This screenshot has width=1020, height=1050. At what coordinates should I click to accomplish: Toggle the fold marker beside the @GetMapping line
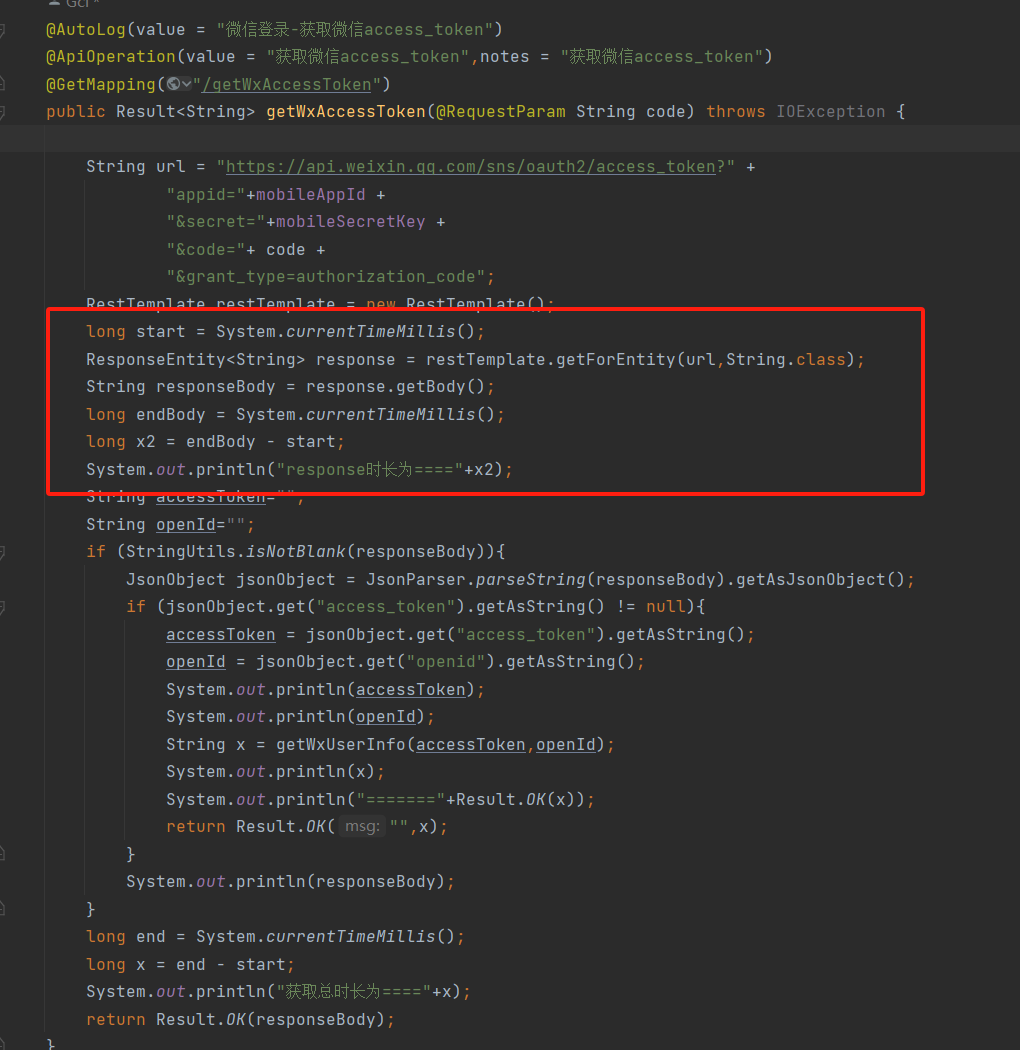point(3,84)
